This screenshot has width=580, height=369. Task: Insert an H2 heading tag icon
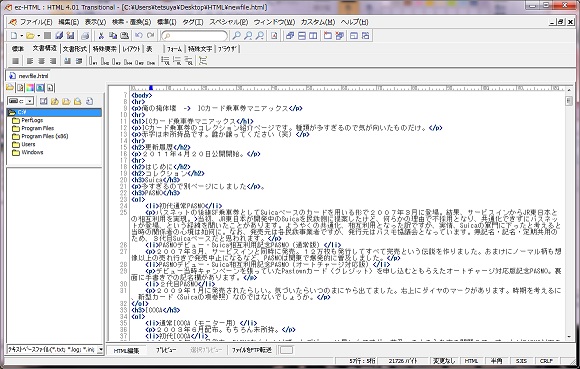pyautogui.click(x=105, y=61)
